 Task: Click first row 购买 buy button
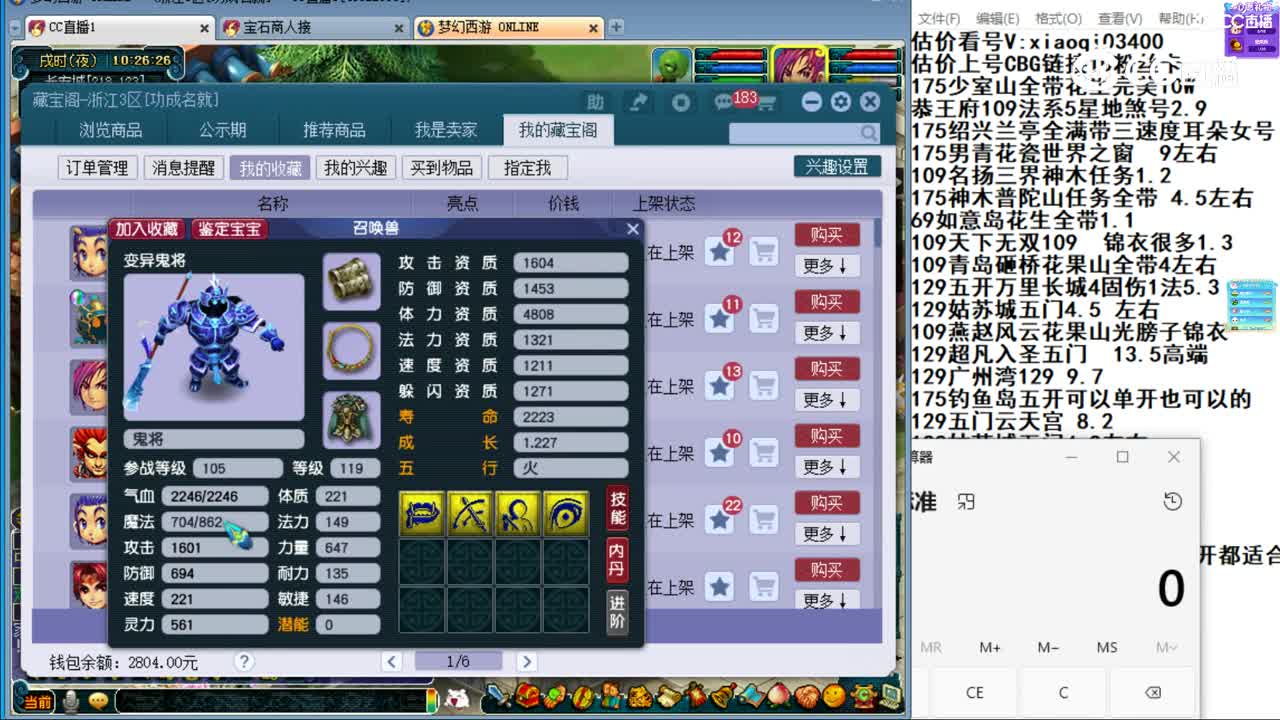(x=827, y=235)
